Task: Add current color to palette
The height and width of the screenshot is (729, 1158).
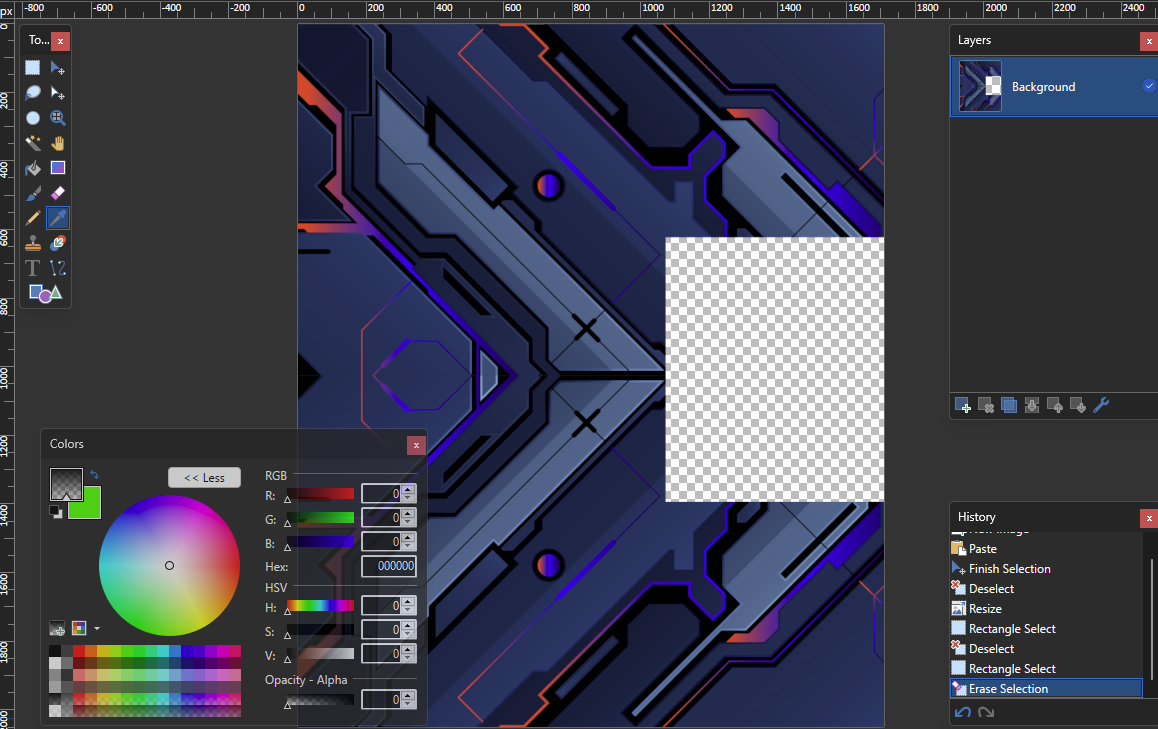Action: coord(57,629)
